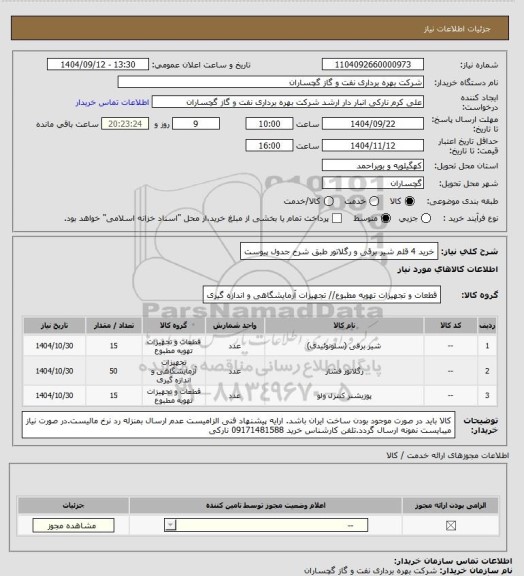Click the تاریخ نیاز column header

54,325
